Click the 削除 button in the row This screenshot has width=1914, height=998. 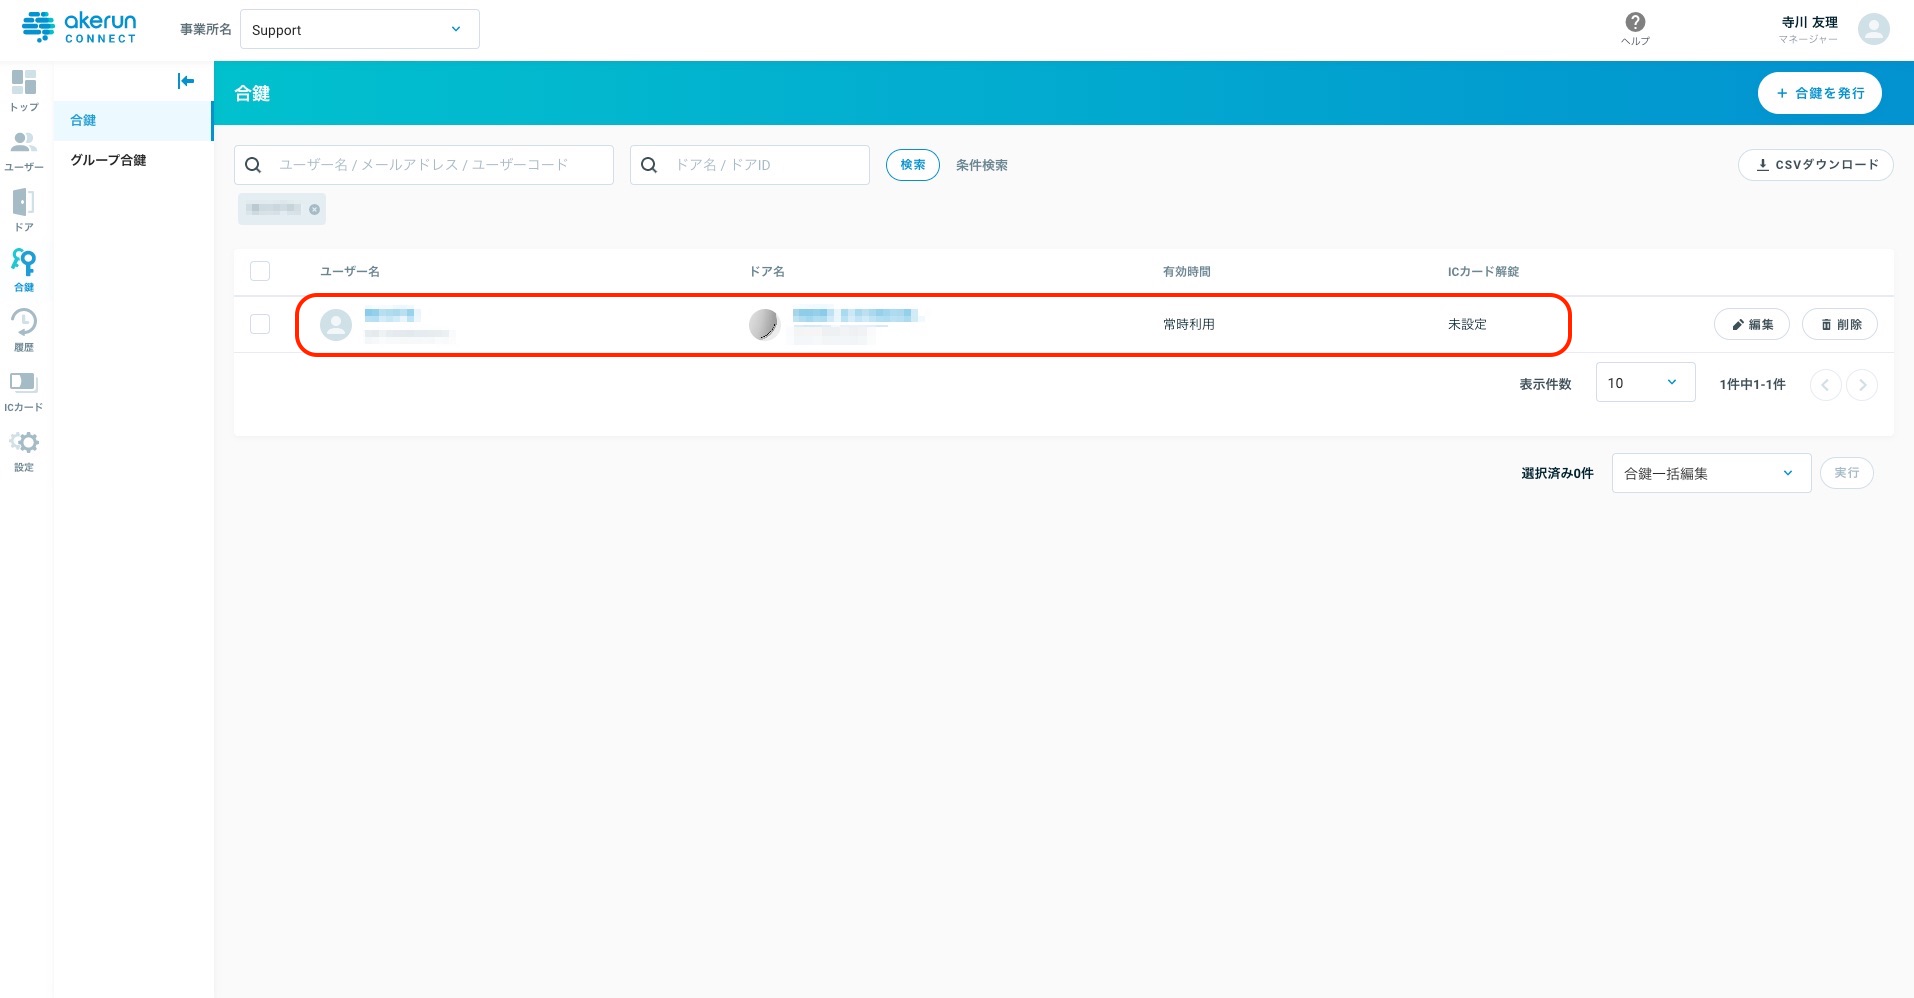point(1839,324)
